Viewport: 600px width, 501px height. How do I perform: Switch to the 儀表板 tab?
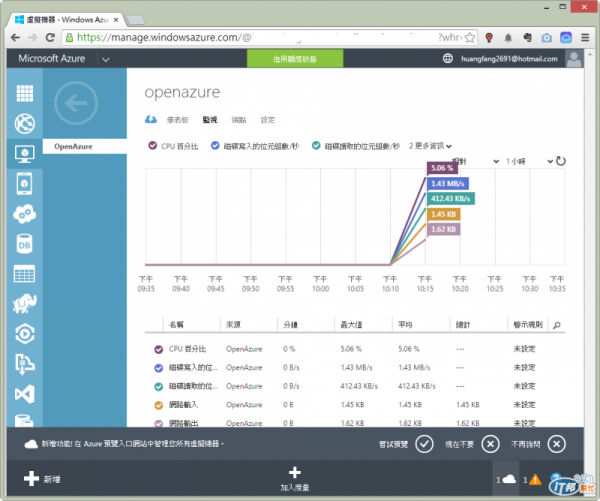pyautogui.click(x=178, y=120)
